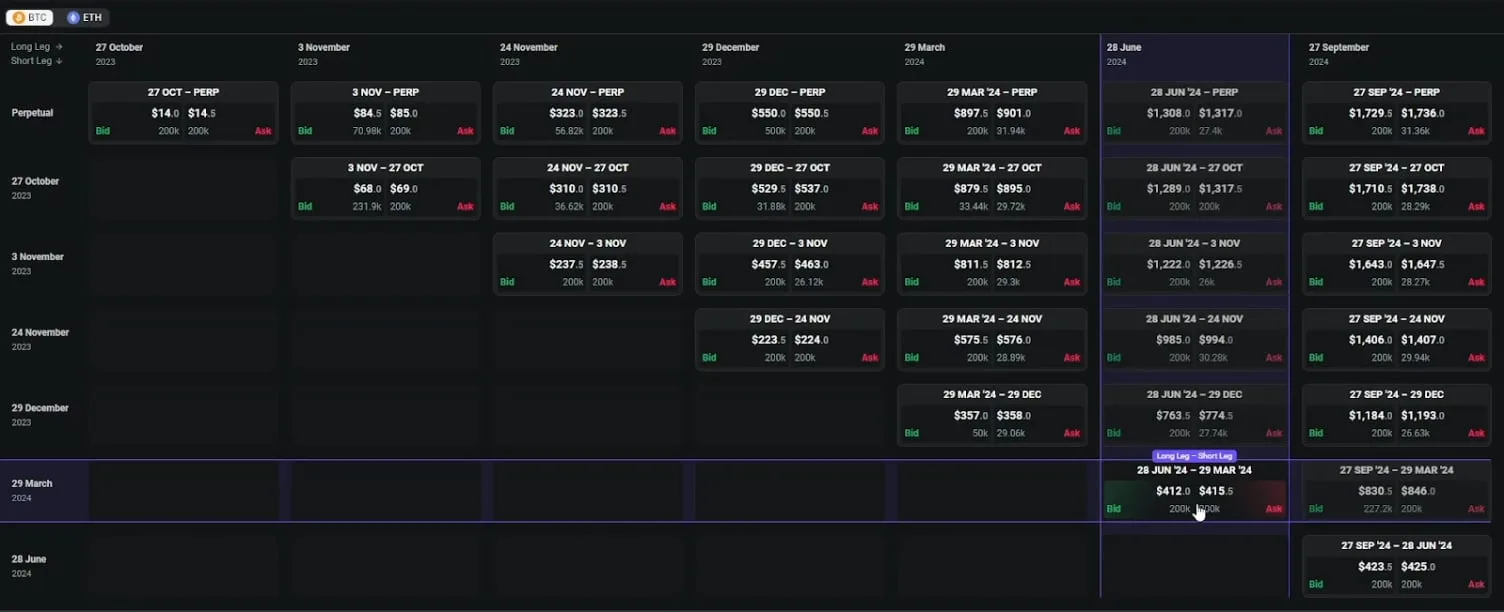The height and width of the screenshot is (612, 1504).
Task: Open the 29 MAR '24 – 3 NOV spread
Action: click(992, 264)
